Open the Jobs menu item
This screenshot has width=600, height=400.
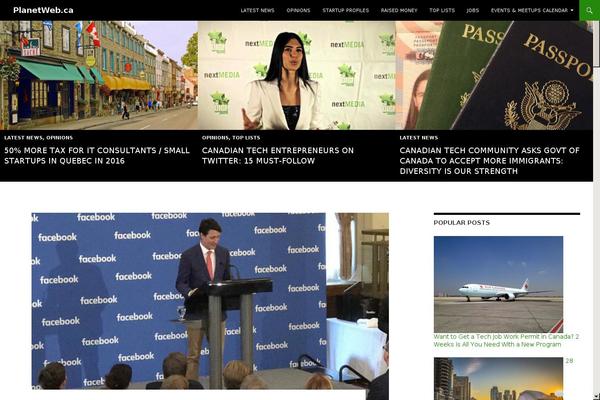click(473, 10)
